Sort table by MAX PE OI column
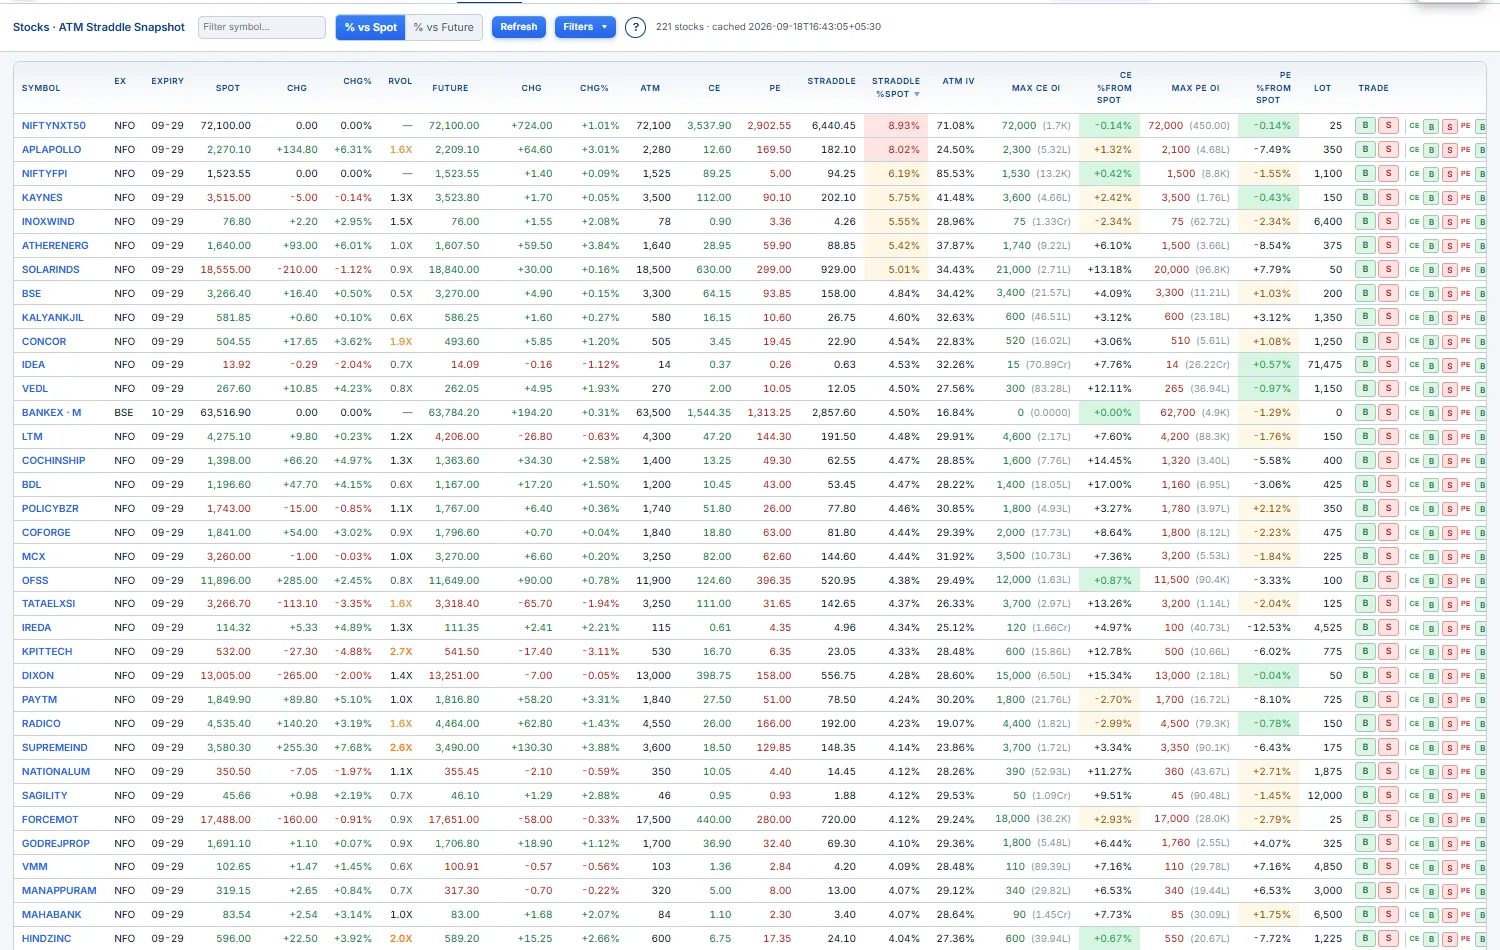The width and height of the screenshot is (1500, 950). pyautogui.click(x=1195, y=88)
